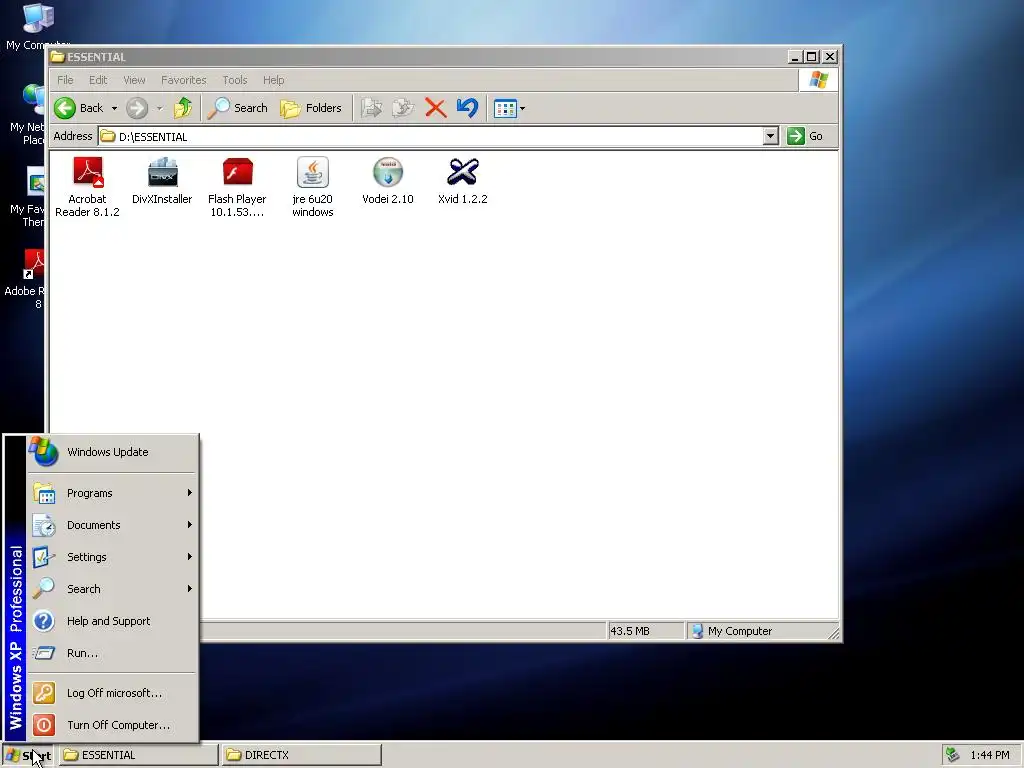Open Help and Support
This screenshot has width=1024, height=768.
click(x=112, y=621)
